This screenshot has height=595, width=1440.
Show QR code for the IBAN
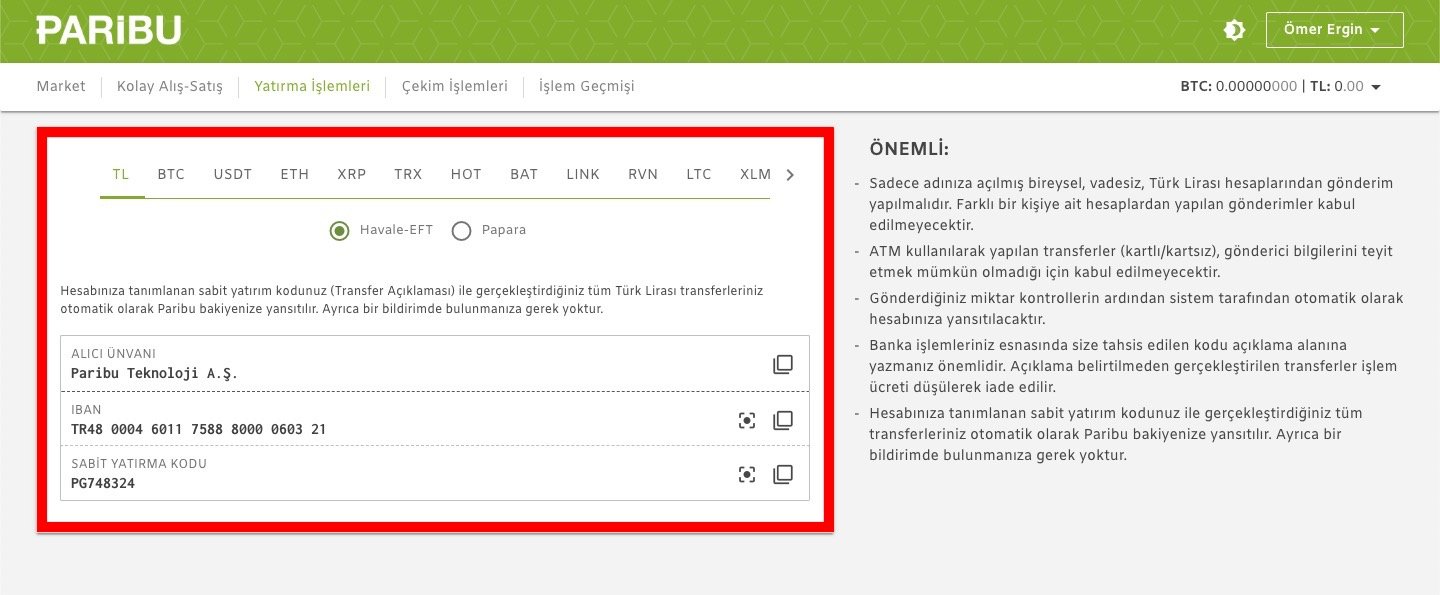(747, 421)
